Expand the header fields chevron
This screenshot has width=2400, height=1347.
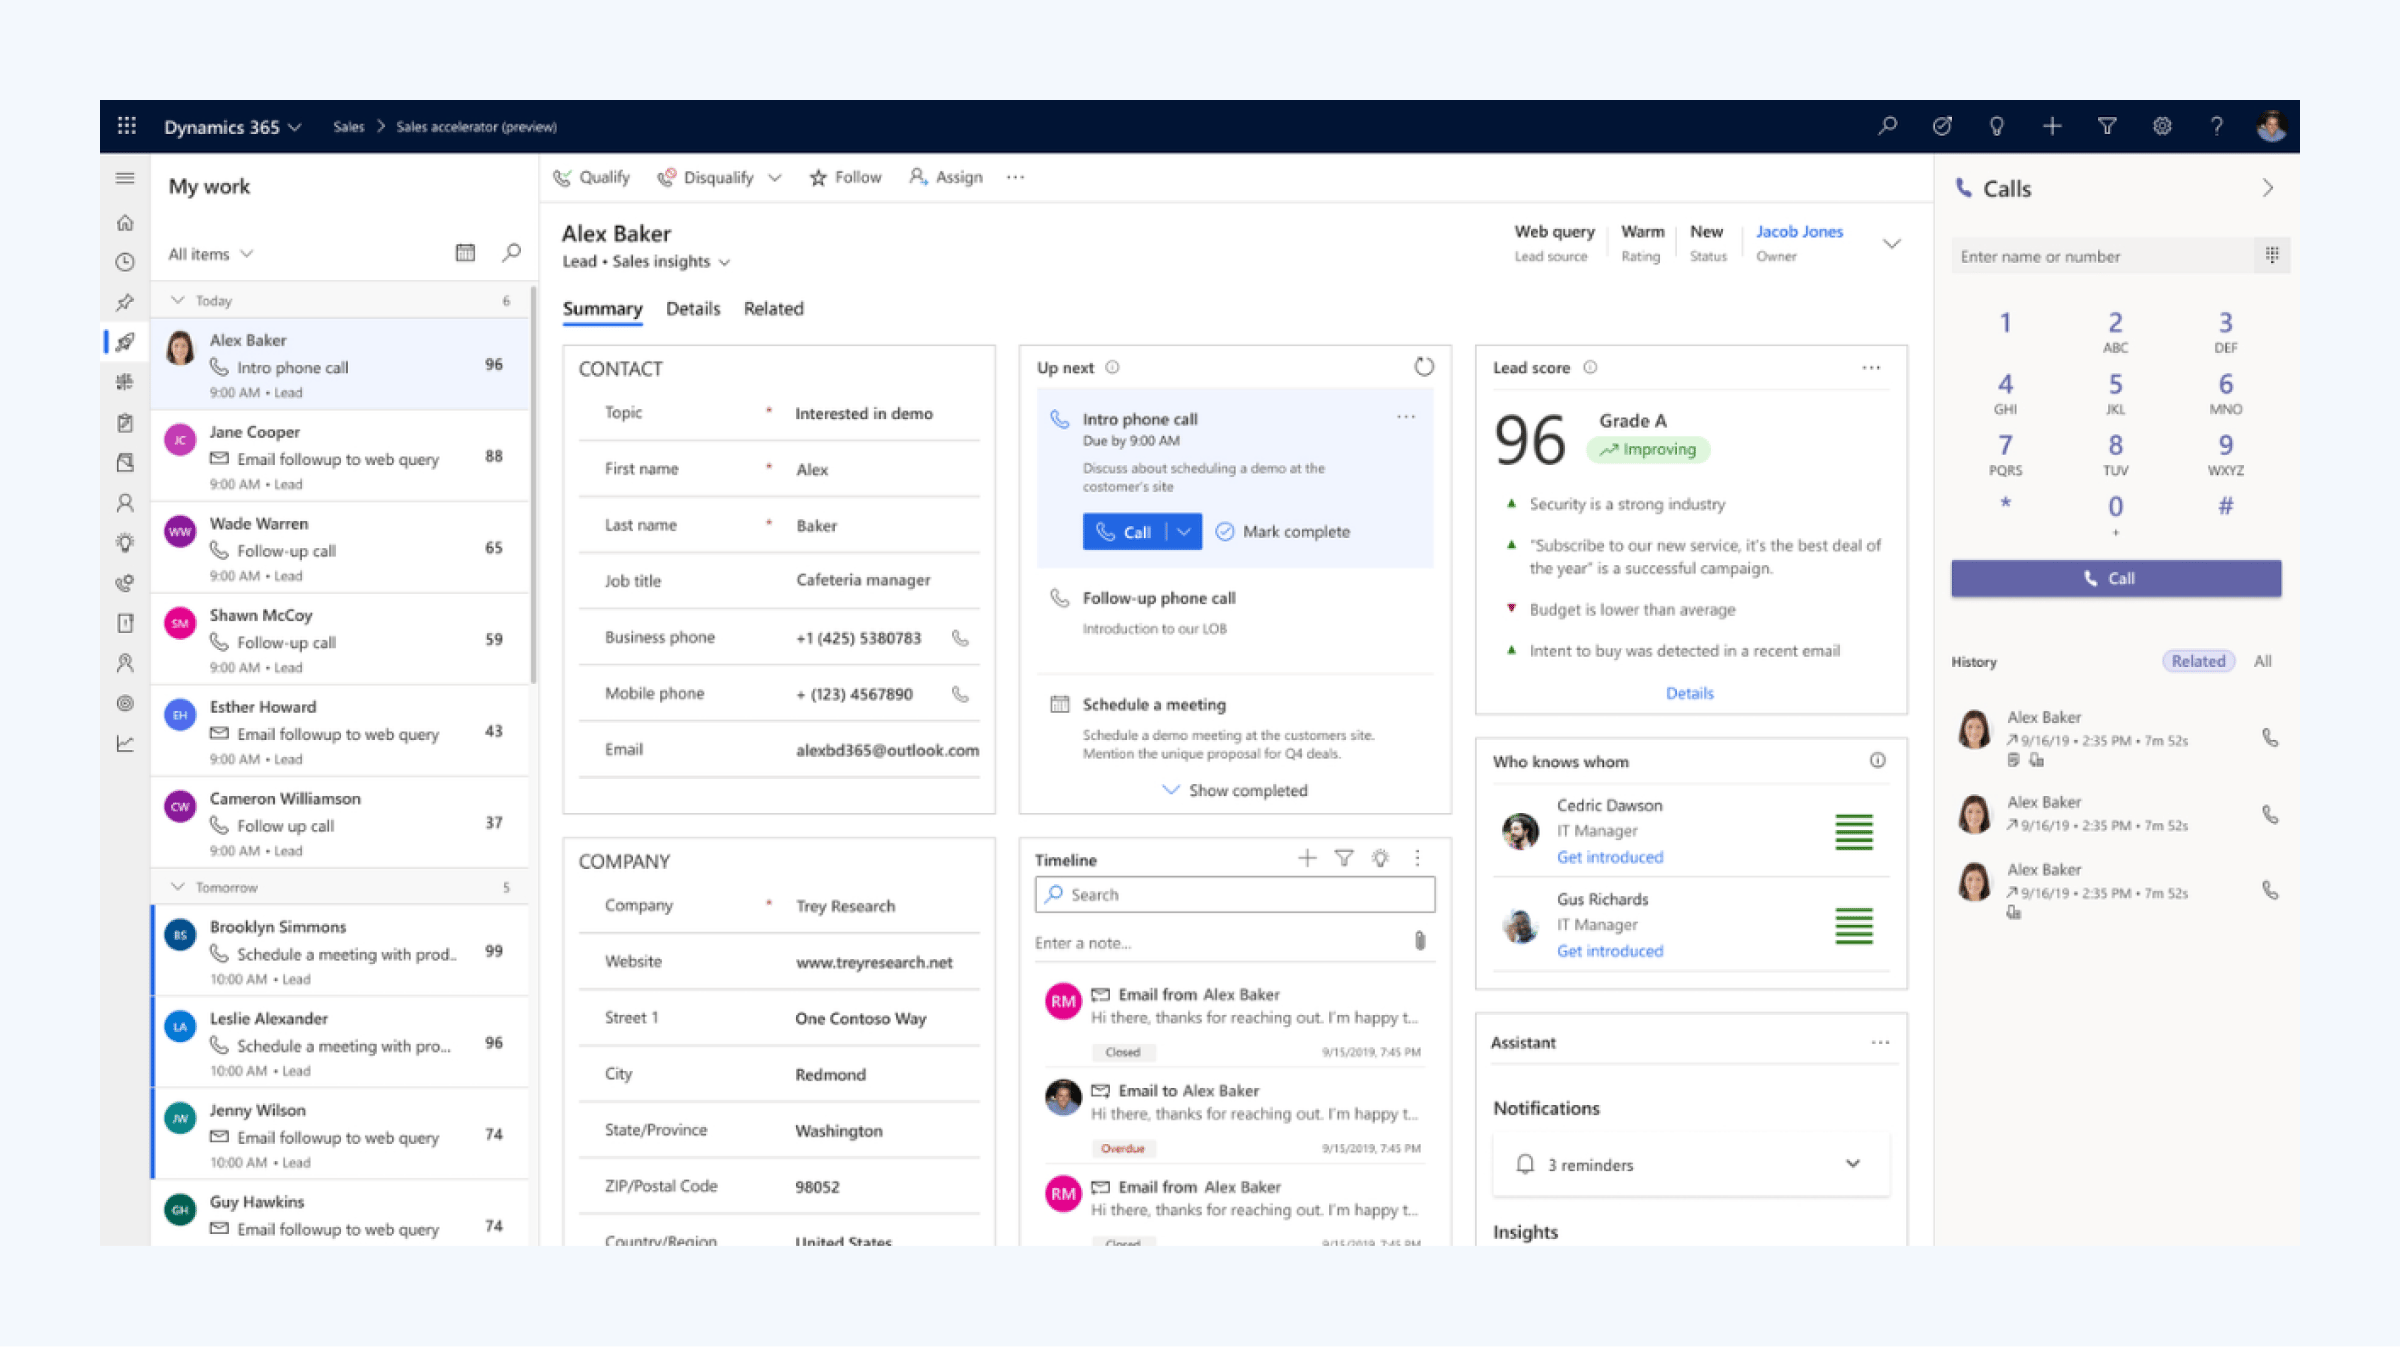(1891, 243)
